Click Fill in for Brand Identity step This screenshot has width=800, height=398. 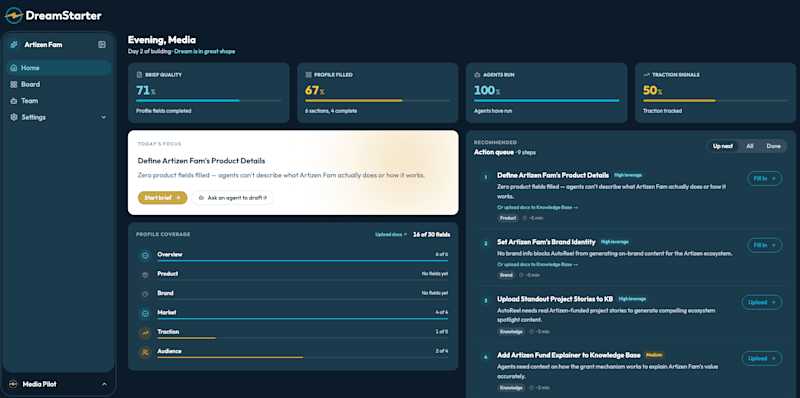765,245
